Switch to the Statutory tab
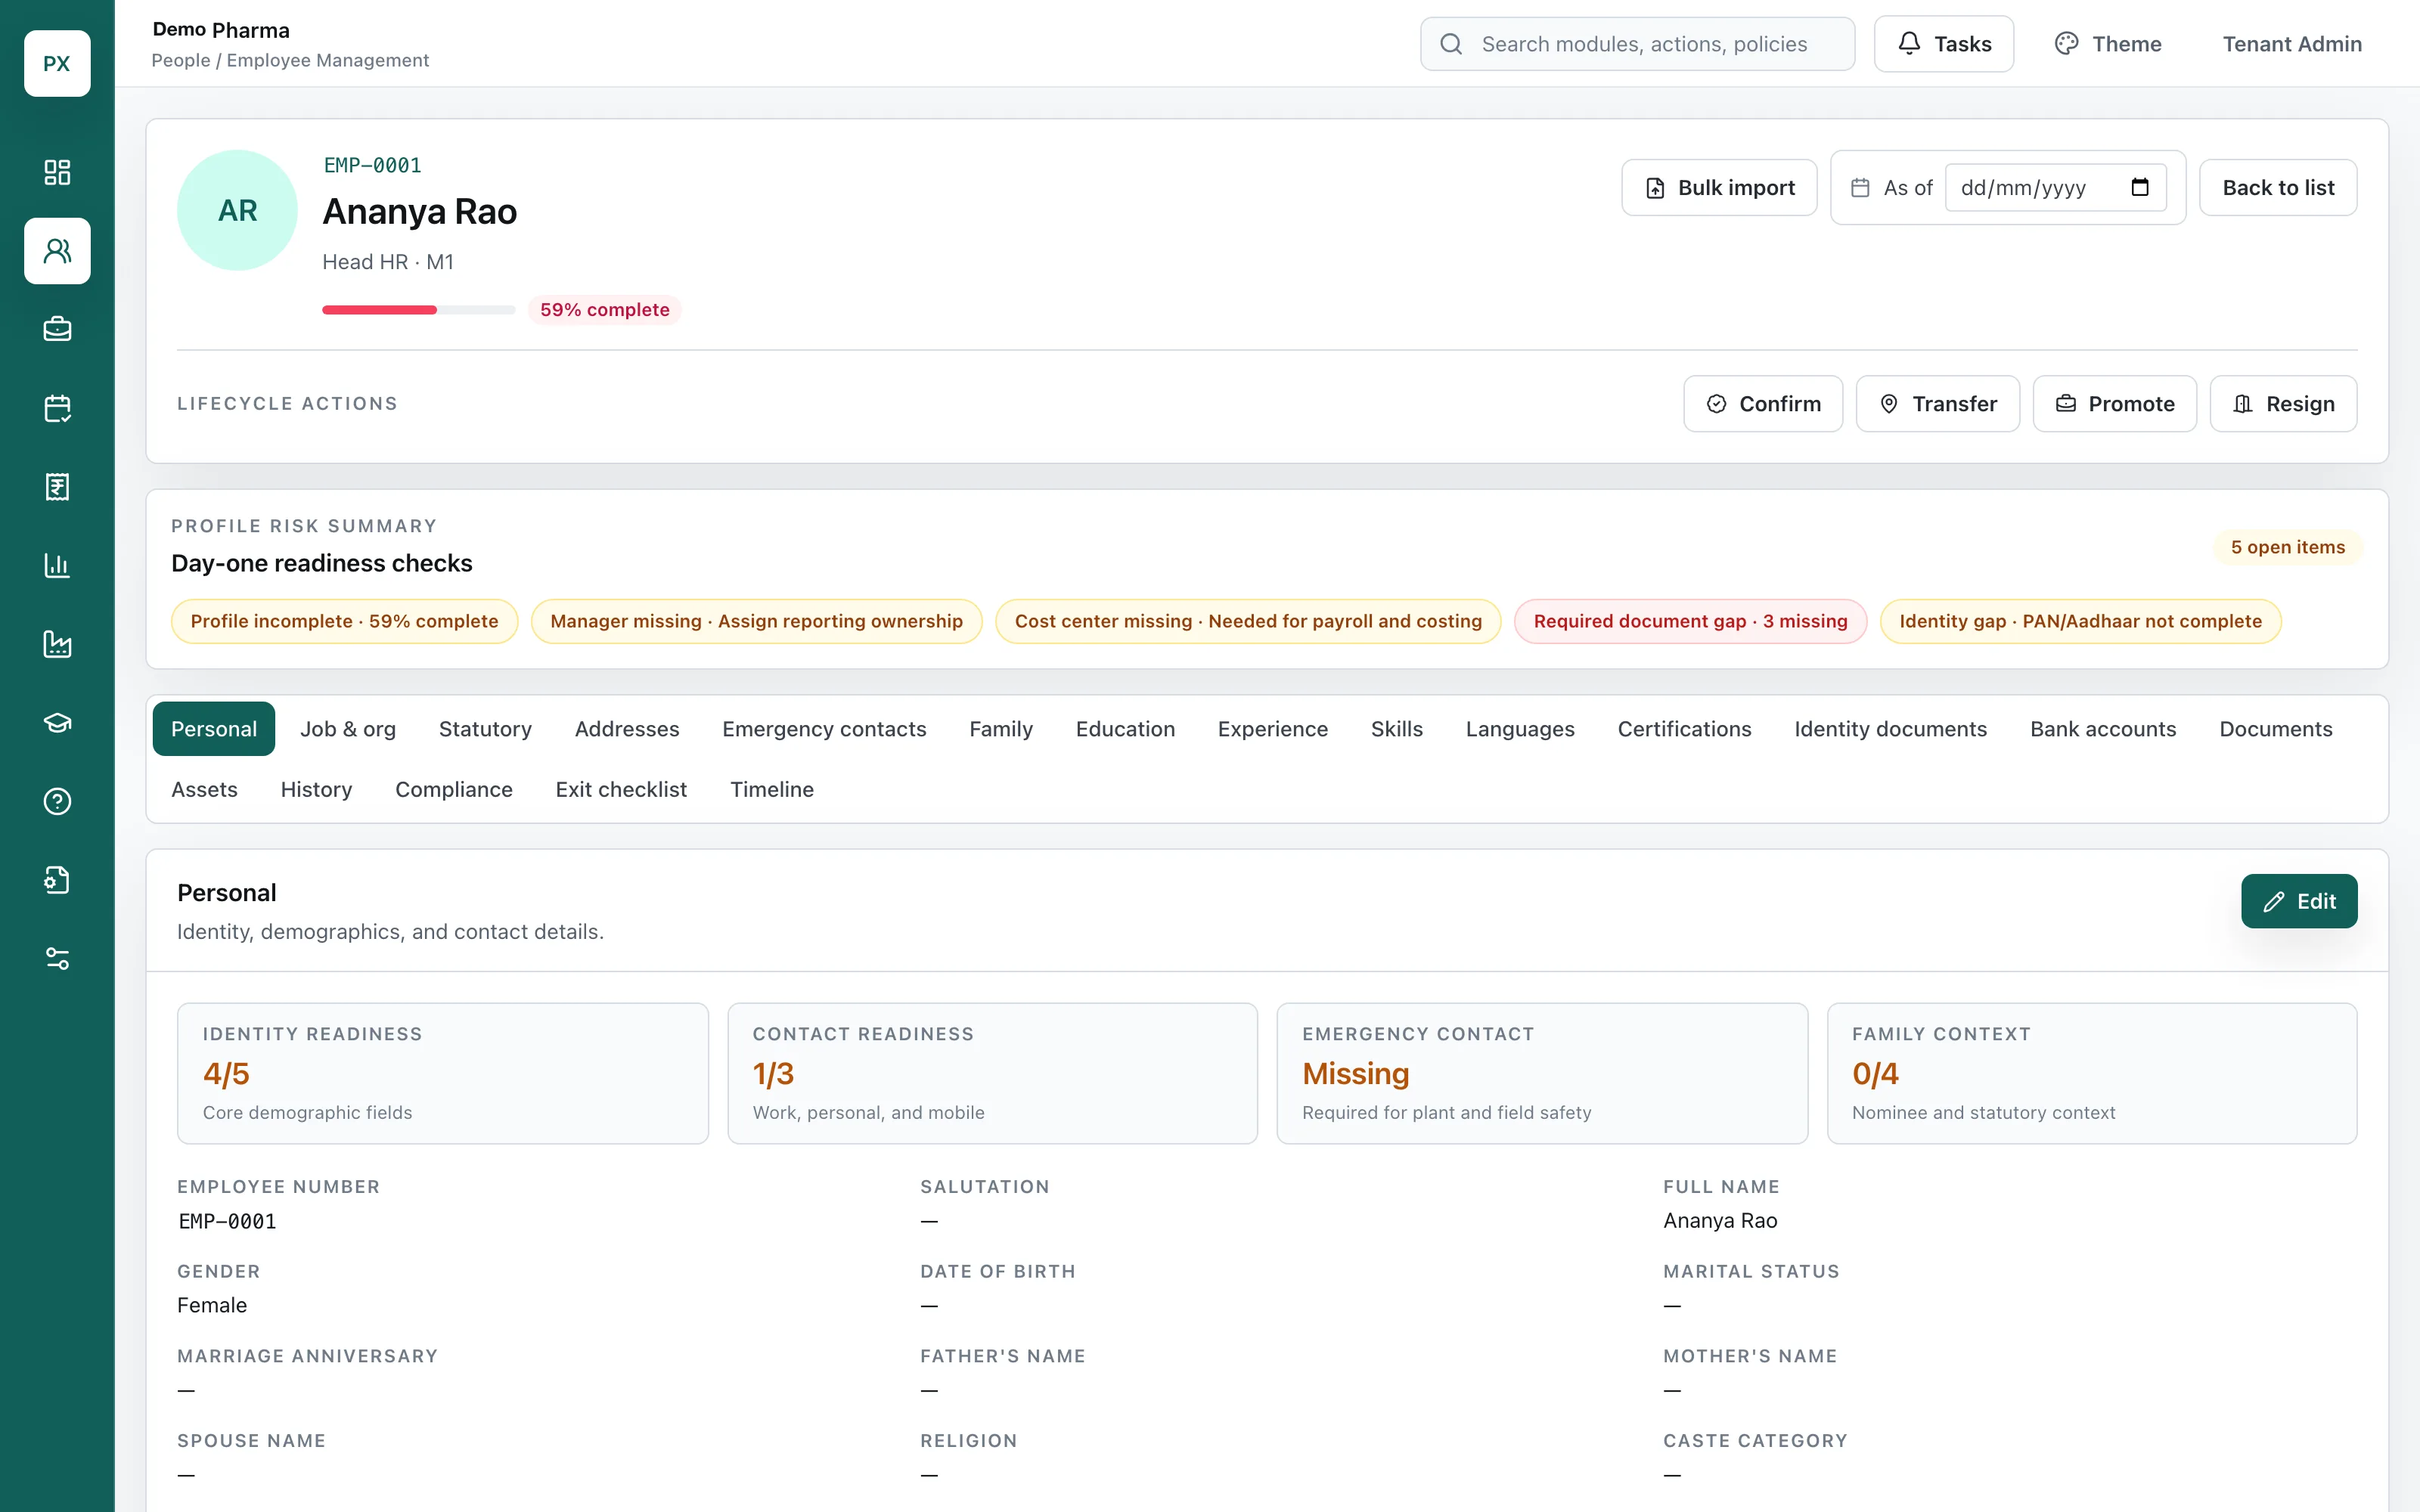2420x1512 pixels. [485, 729]
